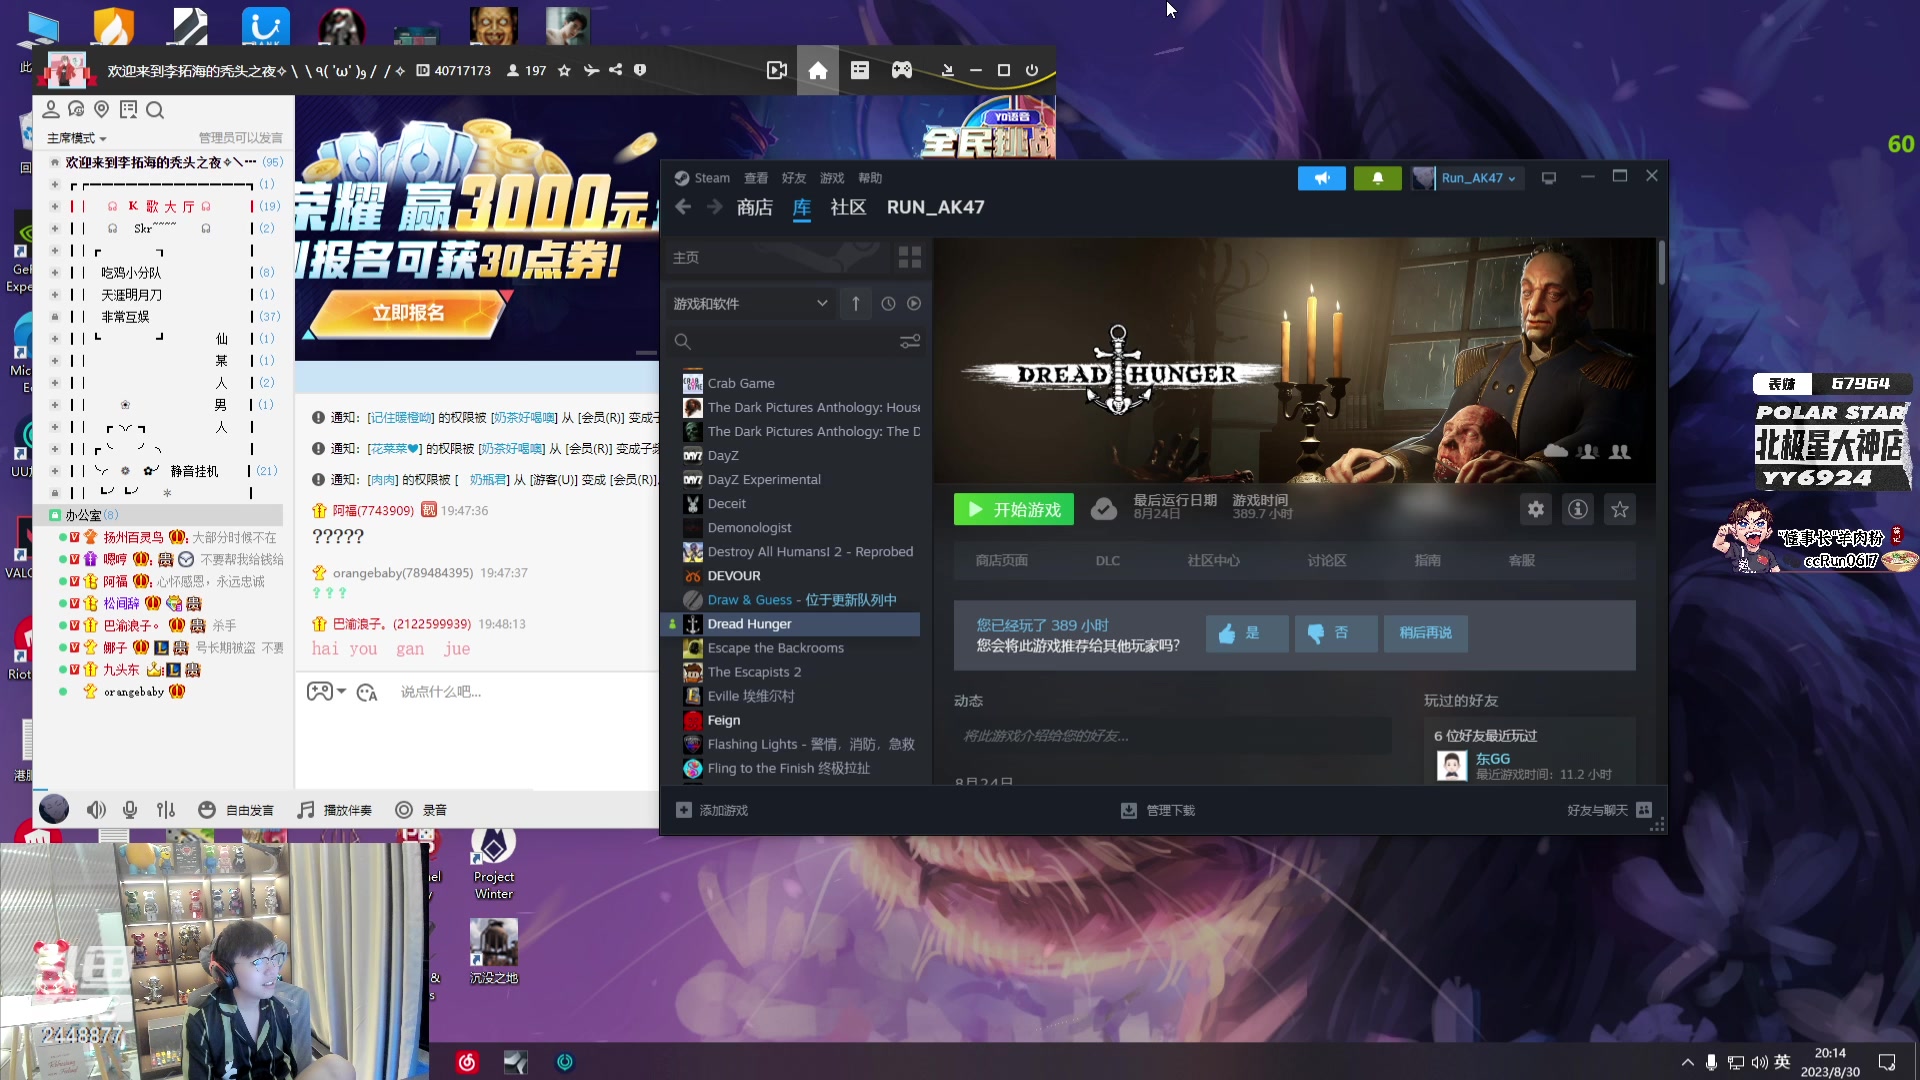Open the 社区中心 link
Viewport: 1920px width, 1080px height.
coord(1213,561)
